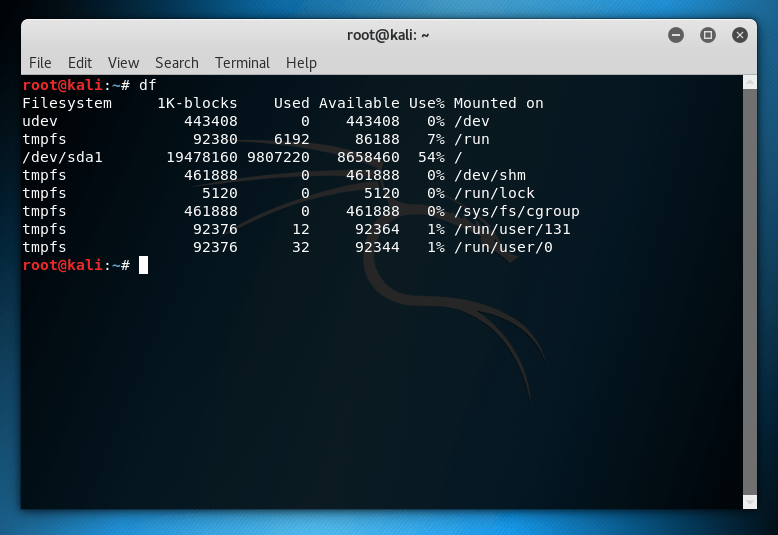778x535 pixels.
Task: Click the '8658460' available value
Action: coord(368,157)
